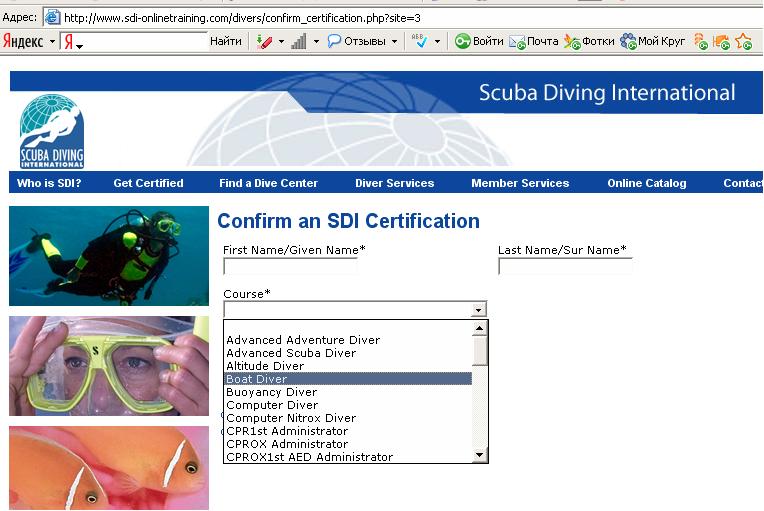Click the orange RSS feeds toolbar icon
764x511 pixels.
pos(700,42)
